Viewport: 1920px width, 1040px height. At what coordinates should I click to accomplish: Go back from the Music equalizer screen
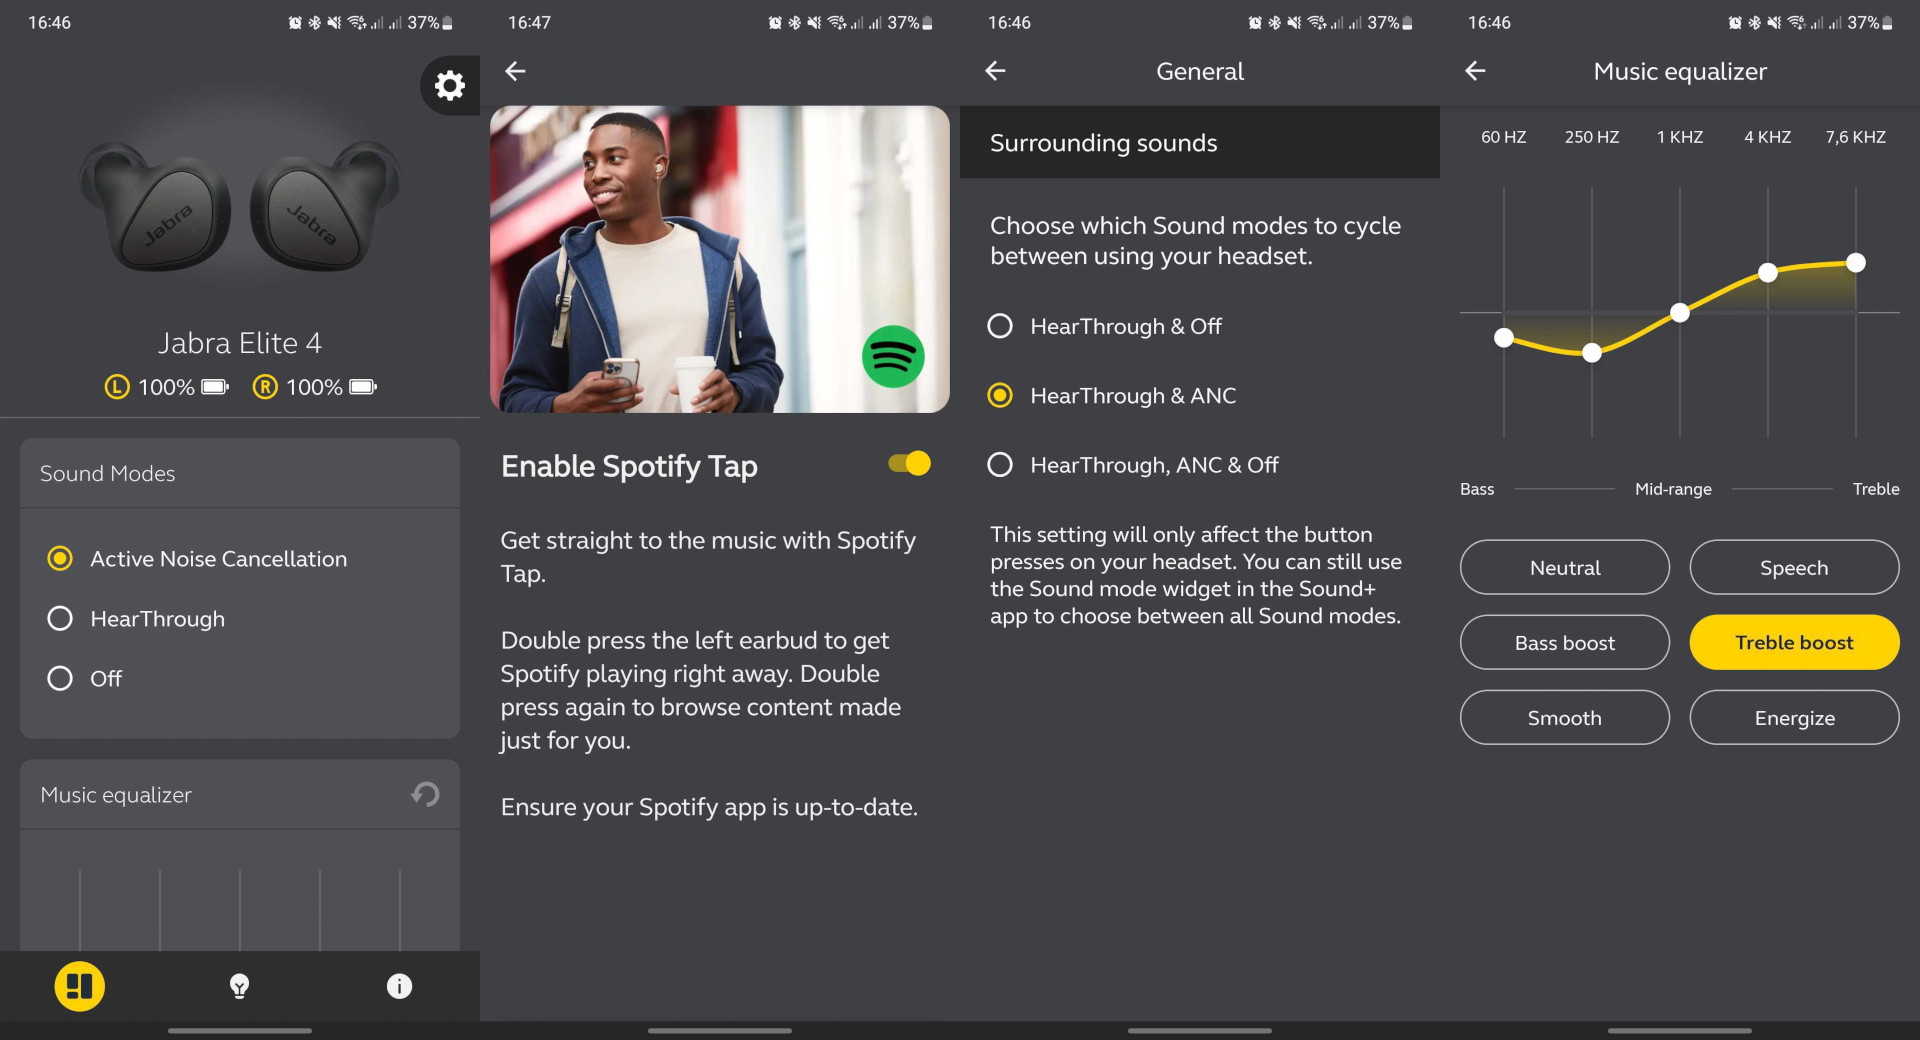pos(1475,71)
